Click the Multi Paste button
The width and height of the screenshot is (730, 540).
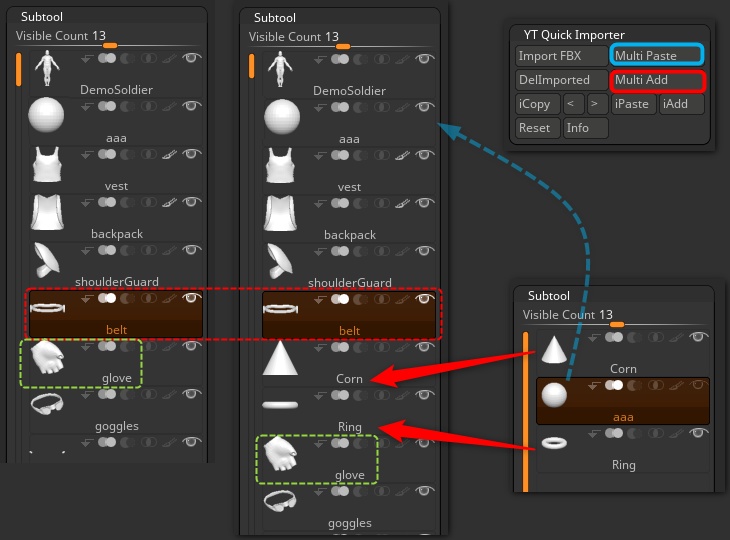click(x=656, y=55)
